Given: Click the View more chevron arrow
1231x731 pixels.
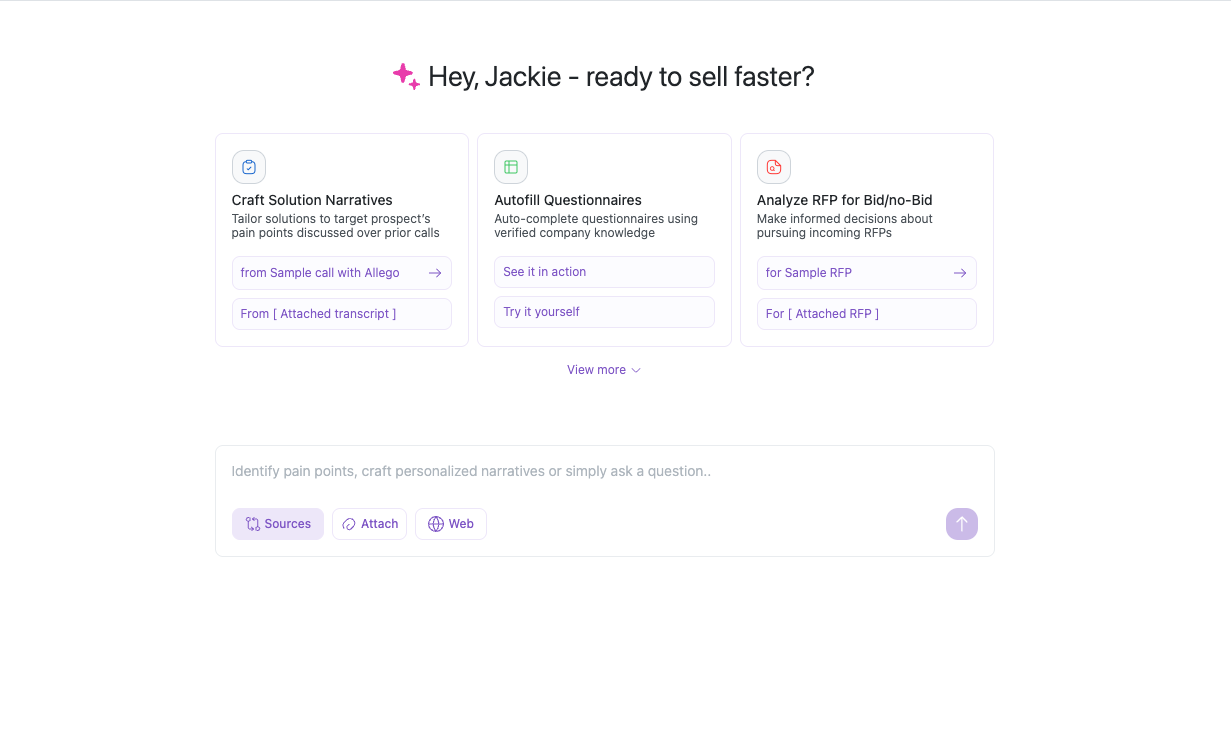Looking at the screenshot, I should click(636, 370).
